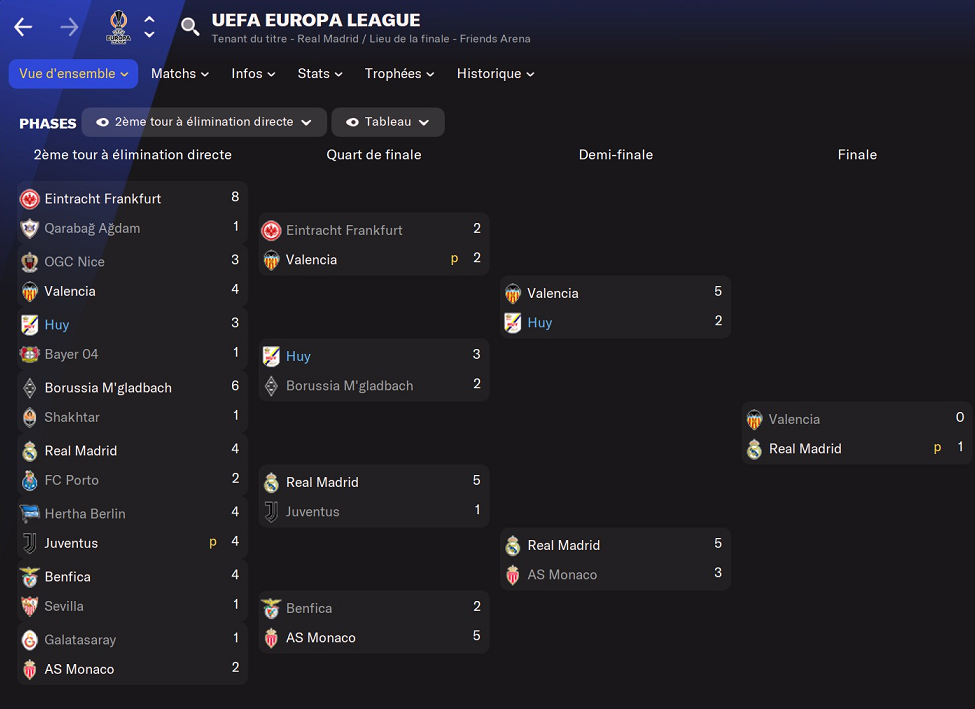
Task: Open the search magnifier icon
Action: (189, 27)
